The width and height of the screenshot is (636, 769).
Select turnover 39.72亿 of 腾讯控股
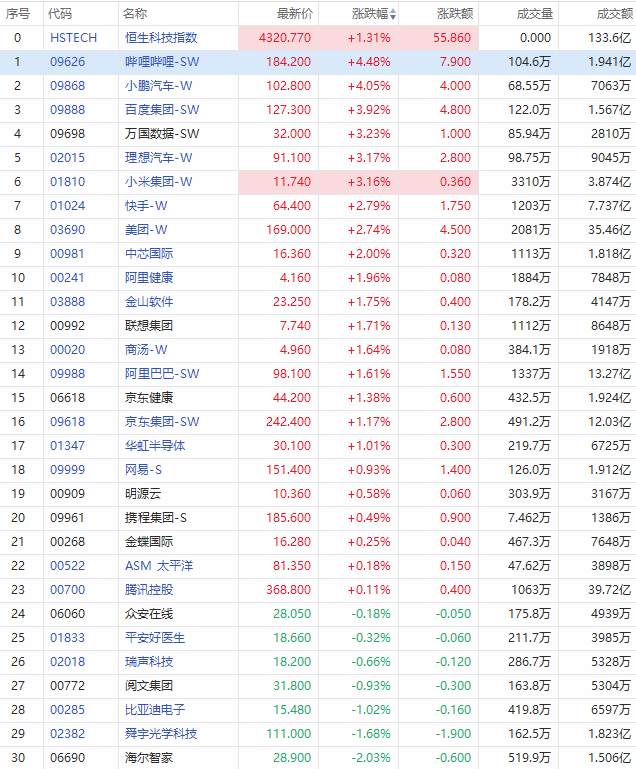point(610,590)
